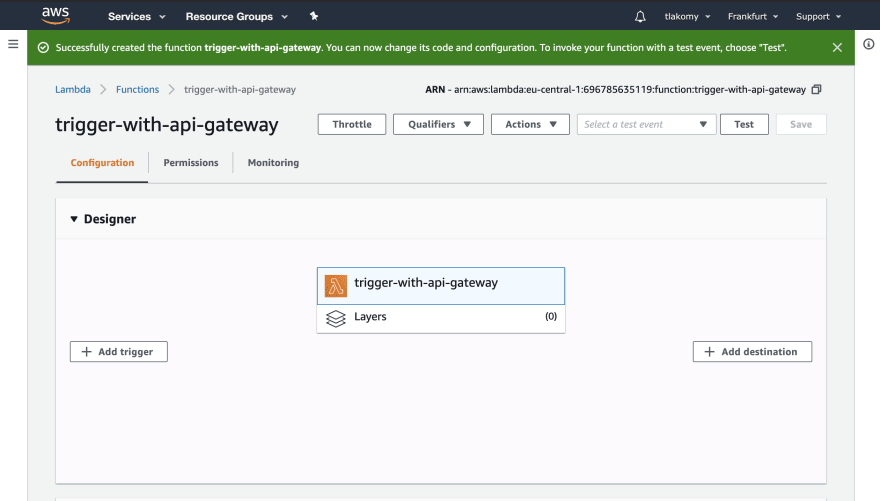Screen dimensions: 880x501
Task: Click the Test button
Action: [x=744, y=124]
